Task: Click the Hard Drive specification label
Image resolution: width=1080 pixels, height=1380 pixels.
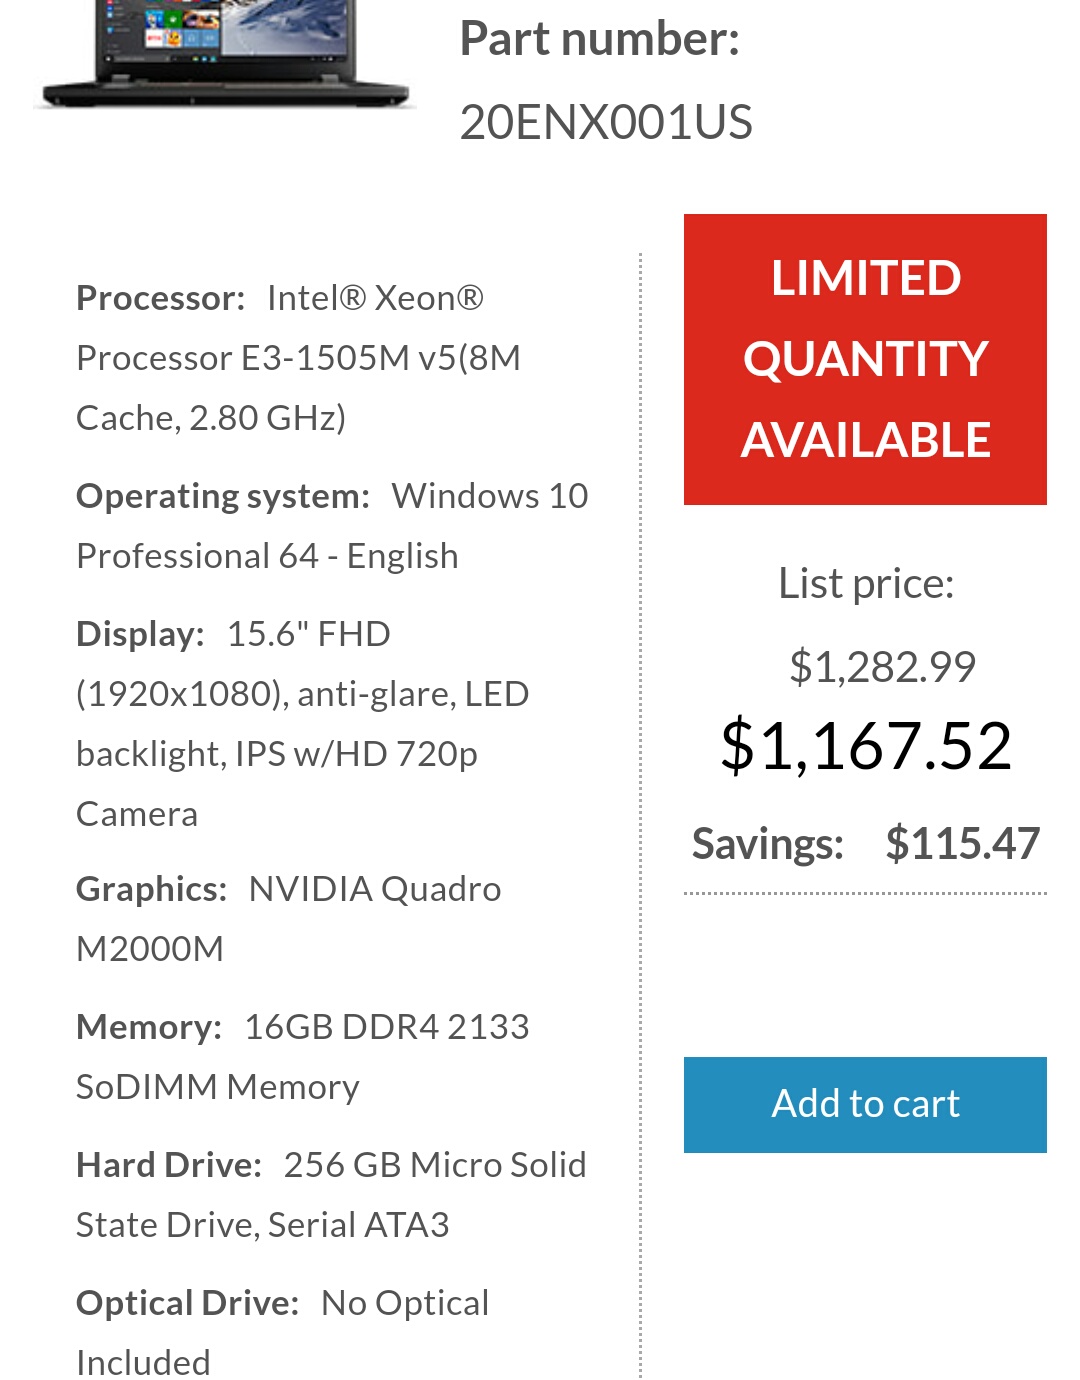Action: click(x=169, y=1165)
